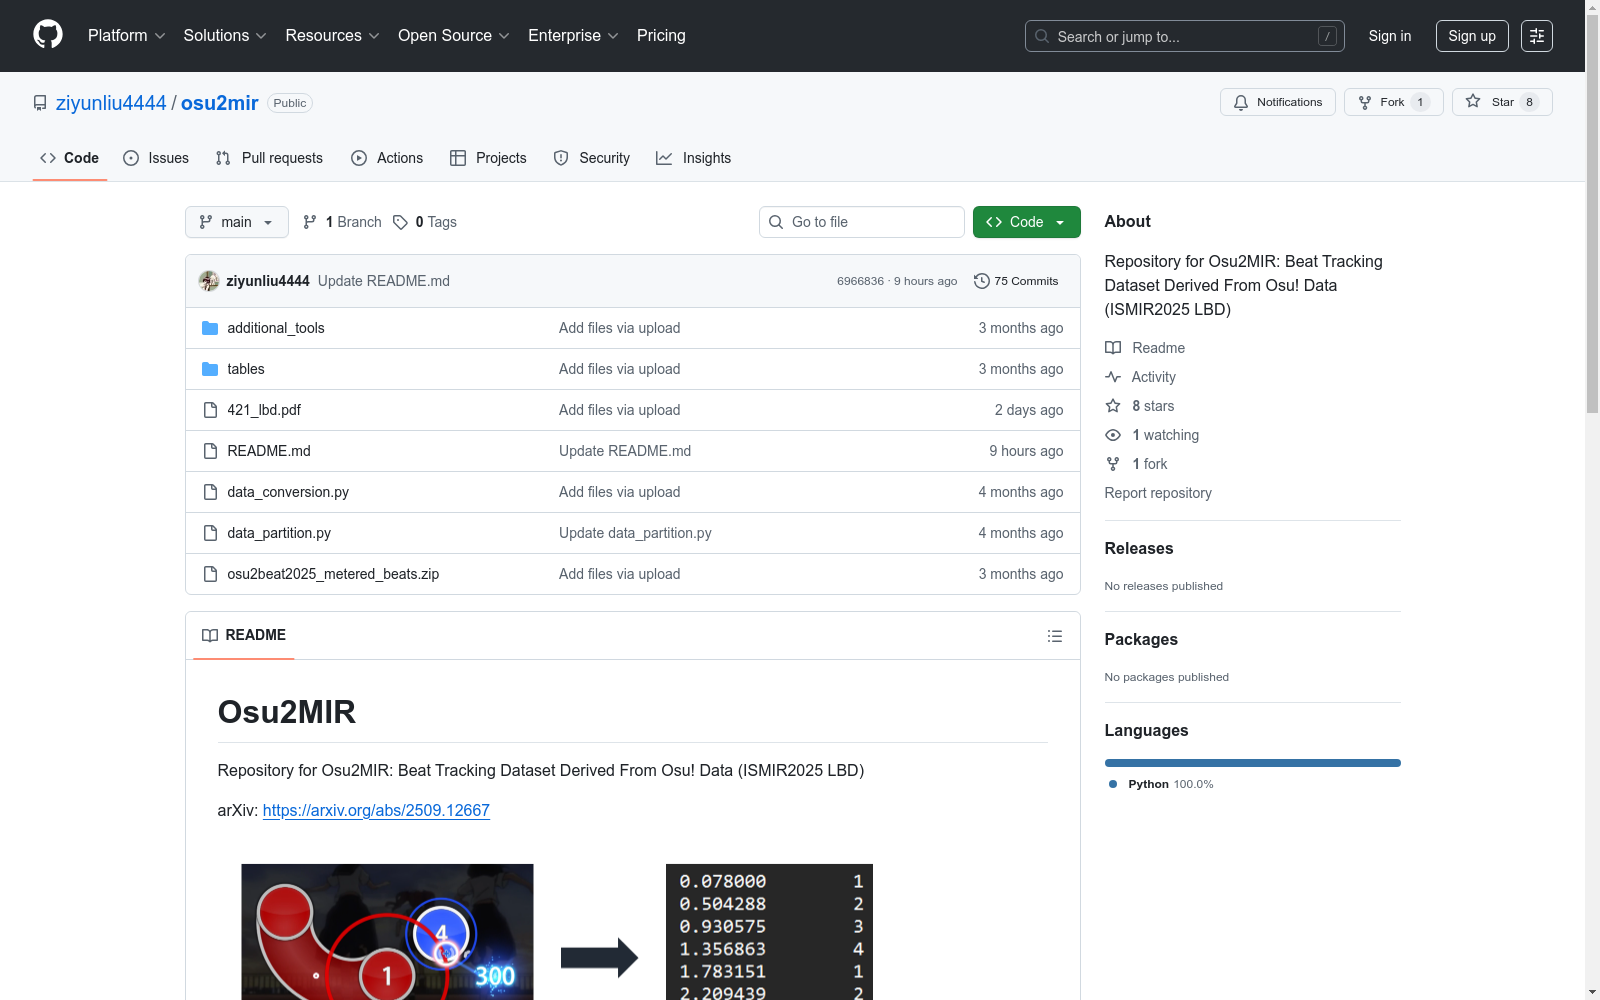Focus the Search or jump to field
Screen dimensions: 1600x1000
1184,36
